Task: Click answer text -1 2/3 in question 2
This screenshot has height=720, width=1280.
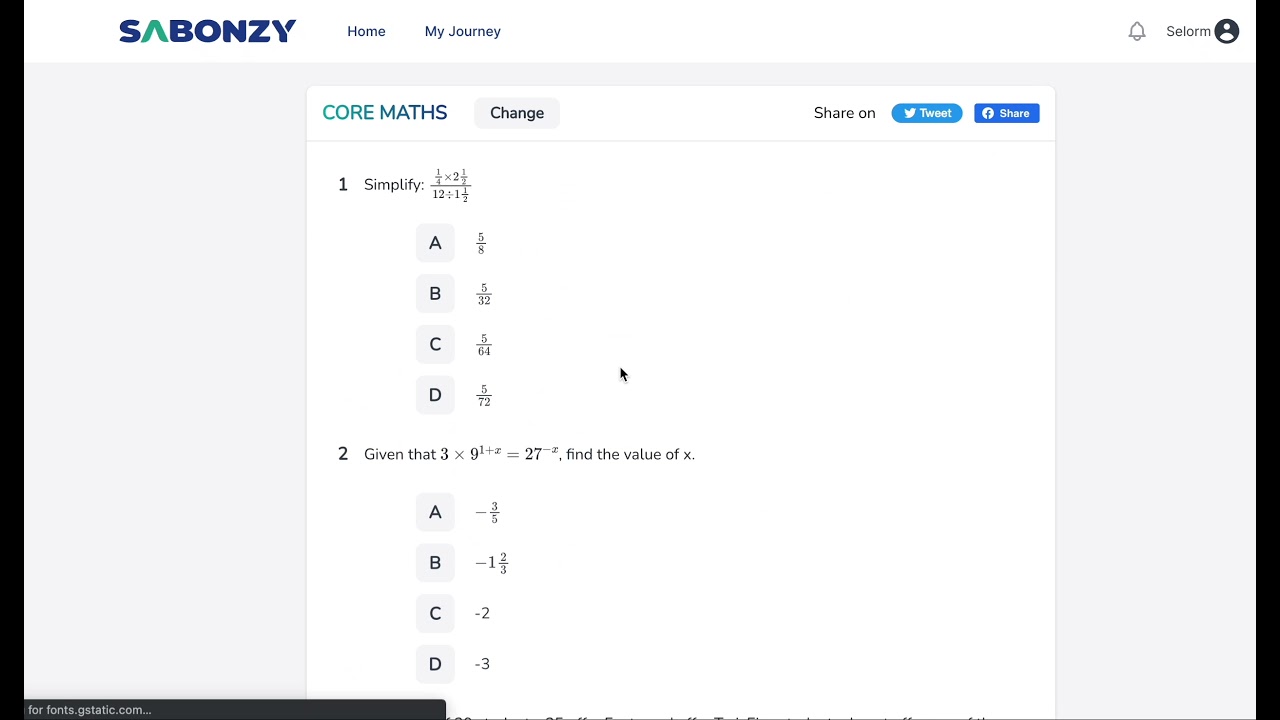Action: [x=491, y=563]
